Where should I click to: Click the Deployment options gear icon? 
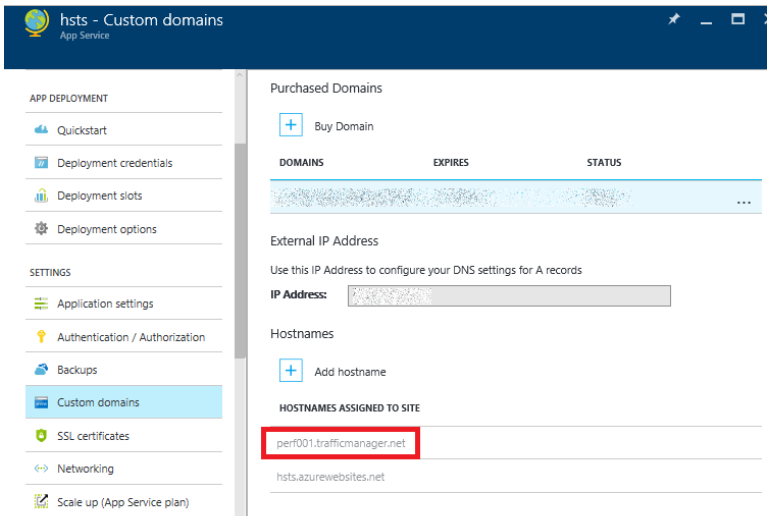[41, 229]
